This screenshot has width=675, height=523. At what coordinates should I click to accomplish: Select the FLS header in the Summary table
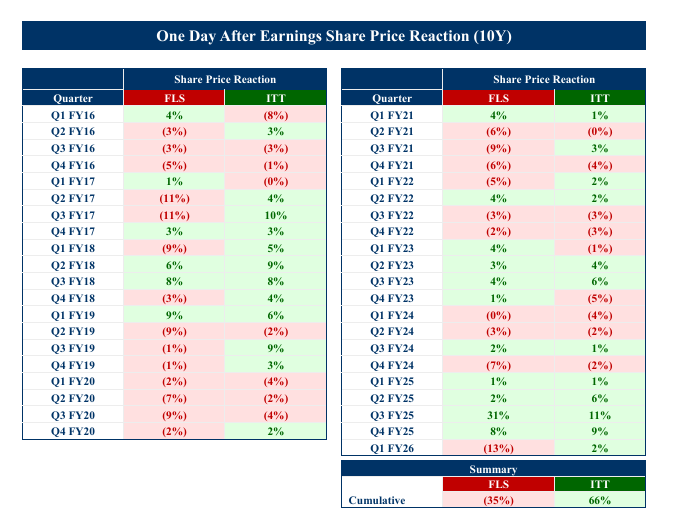click(x=499, y=484)
